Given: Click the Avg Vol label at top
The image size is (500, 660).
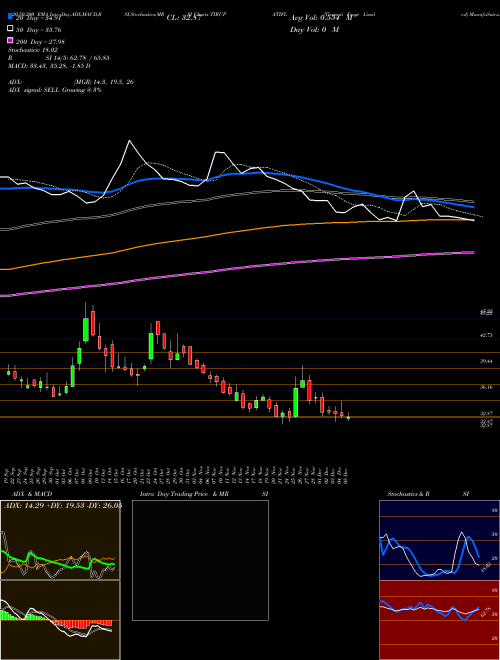Looking at the screenshot, I should click(x=321, y=18).
